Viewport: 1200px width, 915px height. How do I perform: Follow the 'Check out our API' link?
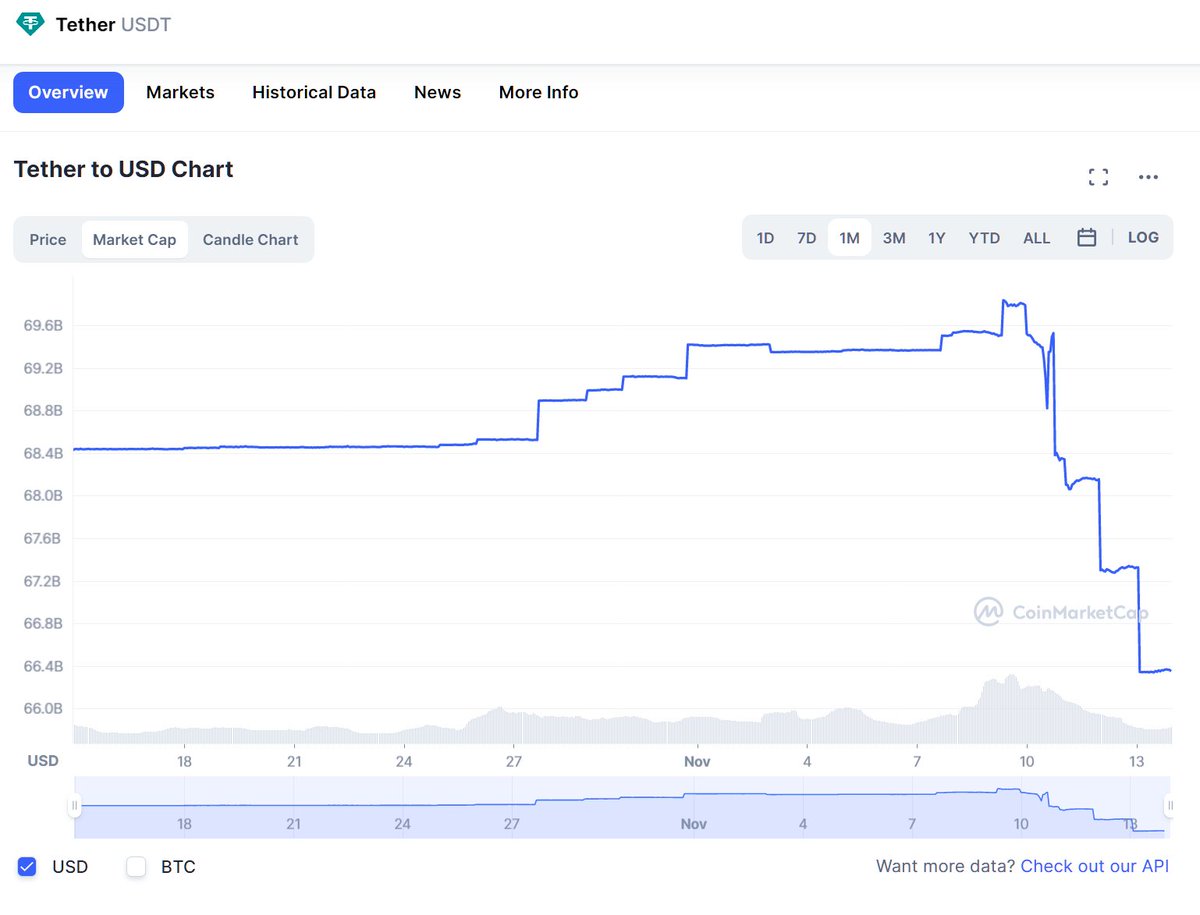pyautogui.click(x=1094, y=866)
